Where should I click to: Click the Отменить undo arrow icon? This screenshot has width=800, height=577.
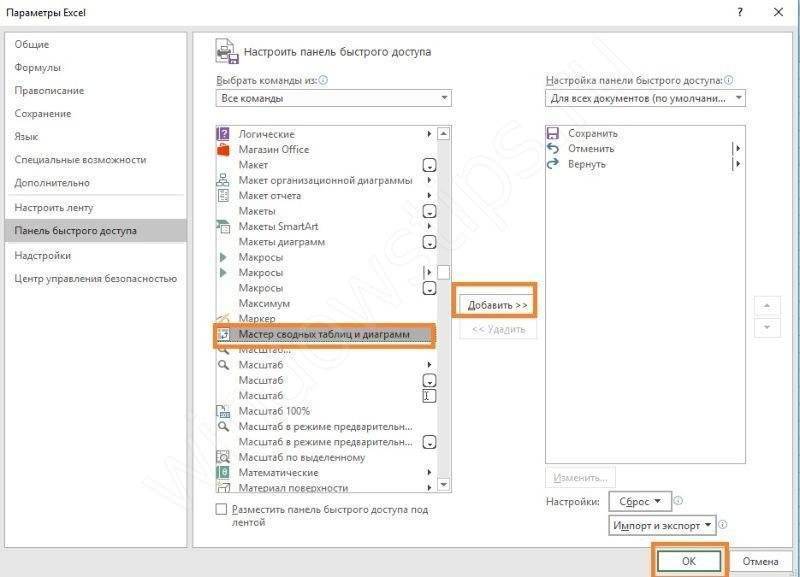[553, 148]
